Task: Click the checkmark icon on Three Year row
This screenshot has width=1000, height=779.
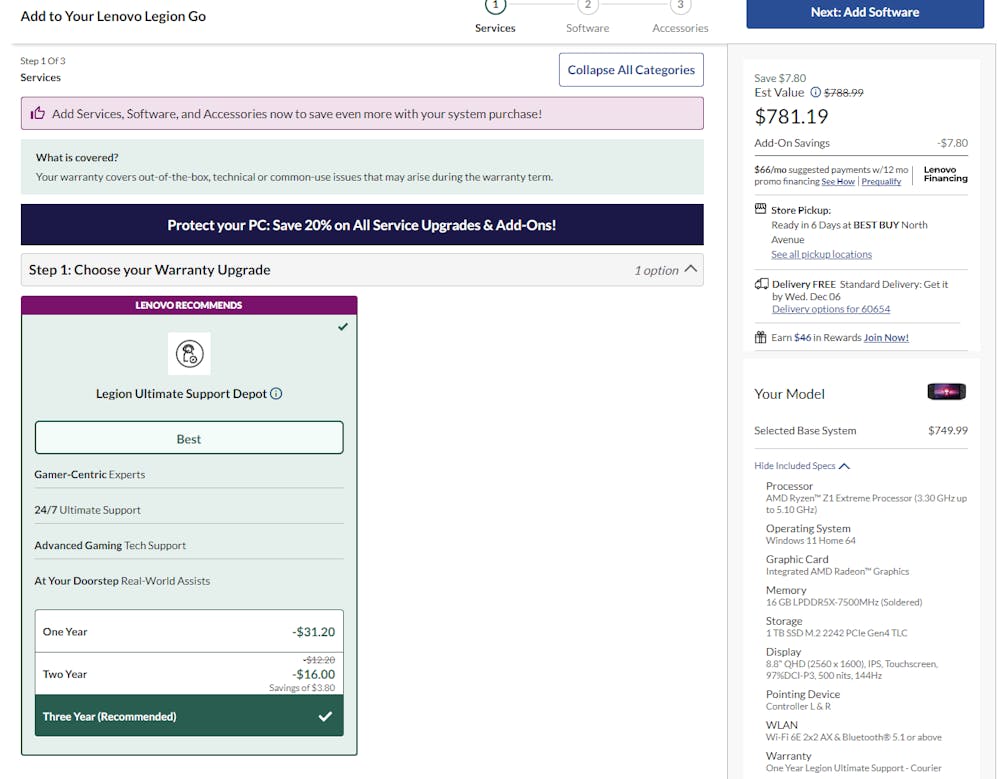Action: point(325,716)
